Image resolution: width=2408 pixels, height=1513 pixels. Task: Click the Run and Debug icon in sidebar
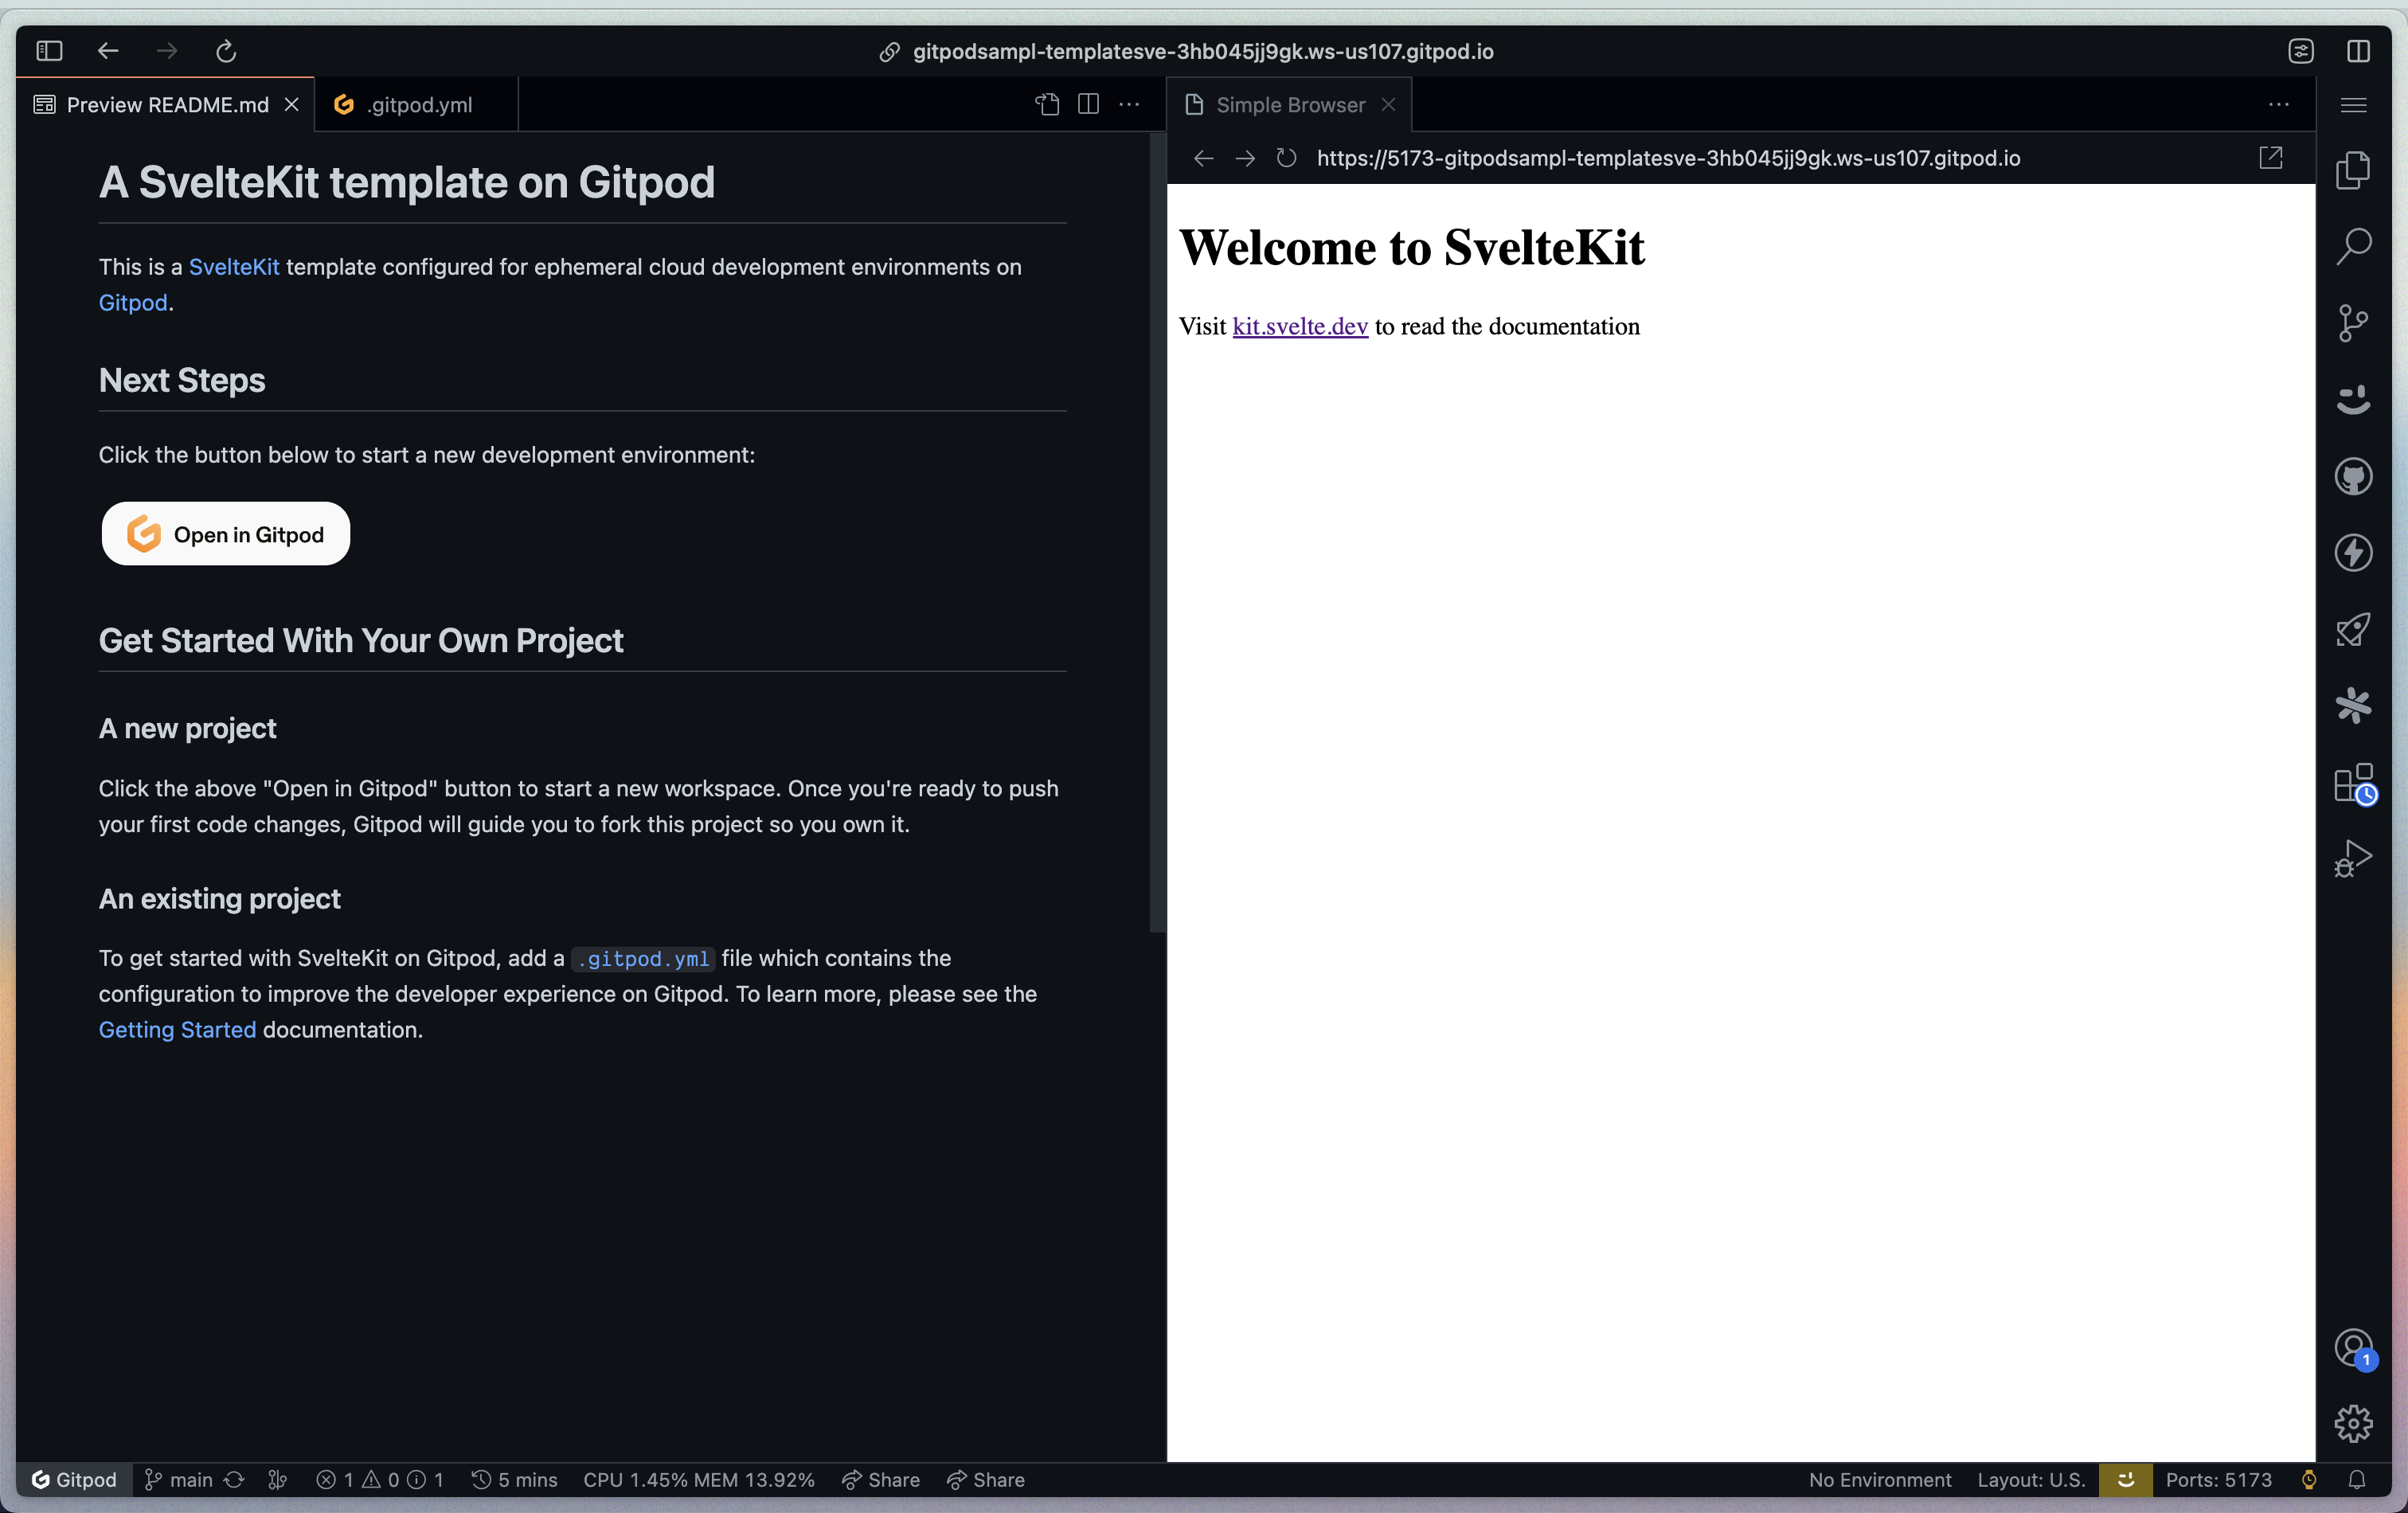tap(2354, 858)
